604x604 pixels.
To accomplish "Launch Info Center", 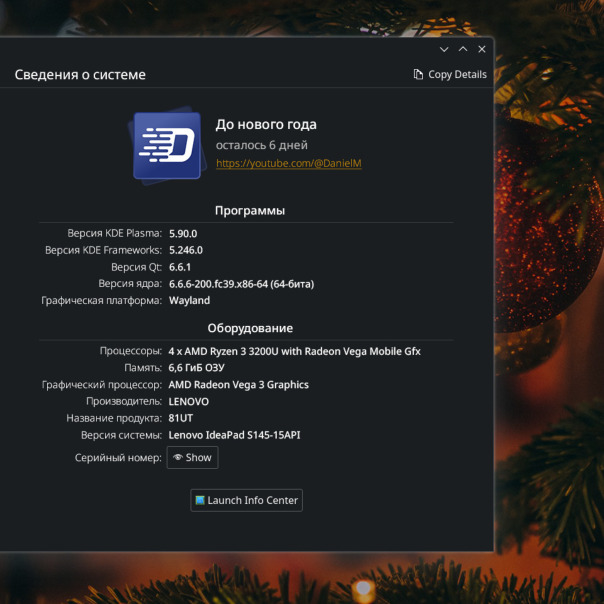I will click(x=247, y=500).
